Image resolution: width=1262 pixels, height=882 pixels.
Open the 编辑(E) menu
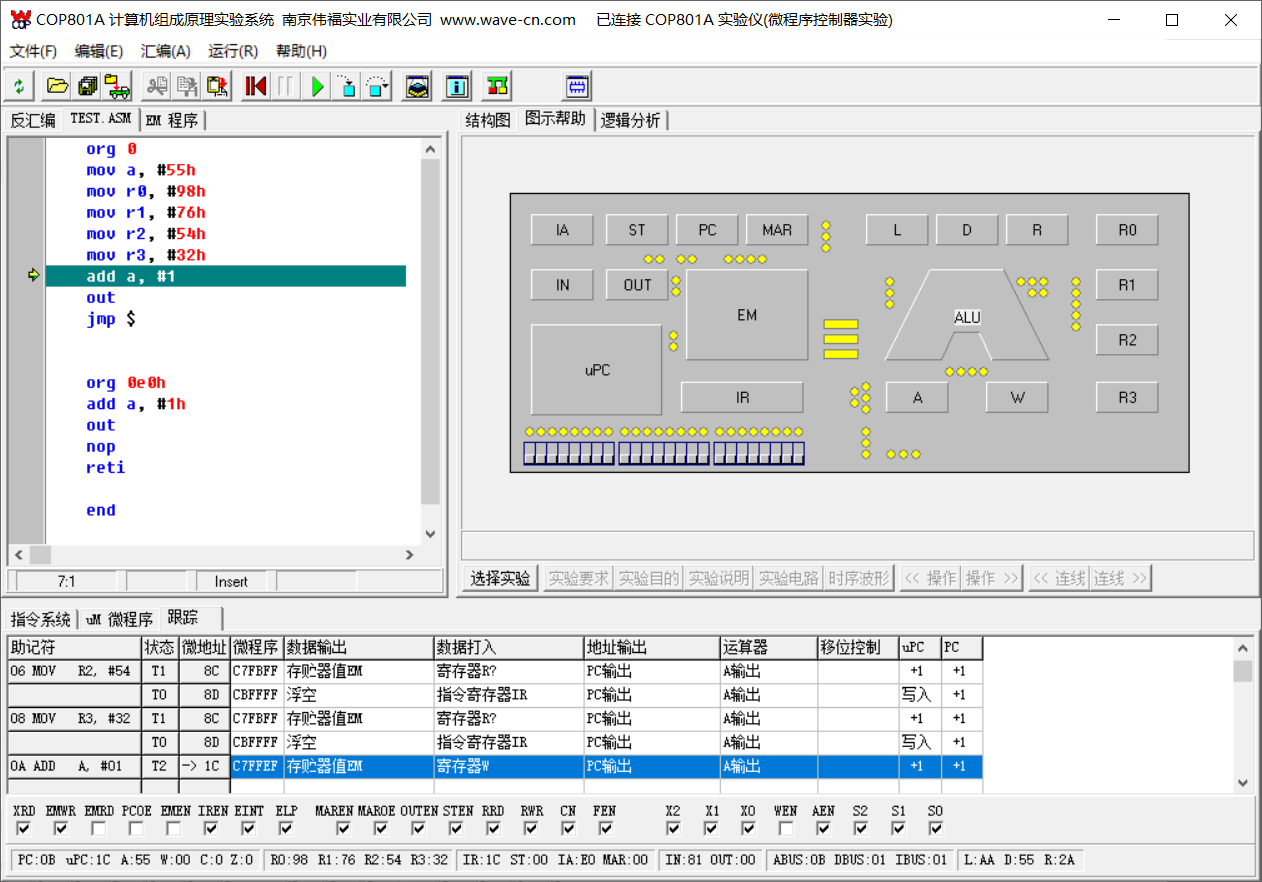tap(99, 51)
